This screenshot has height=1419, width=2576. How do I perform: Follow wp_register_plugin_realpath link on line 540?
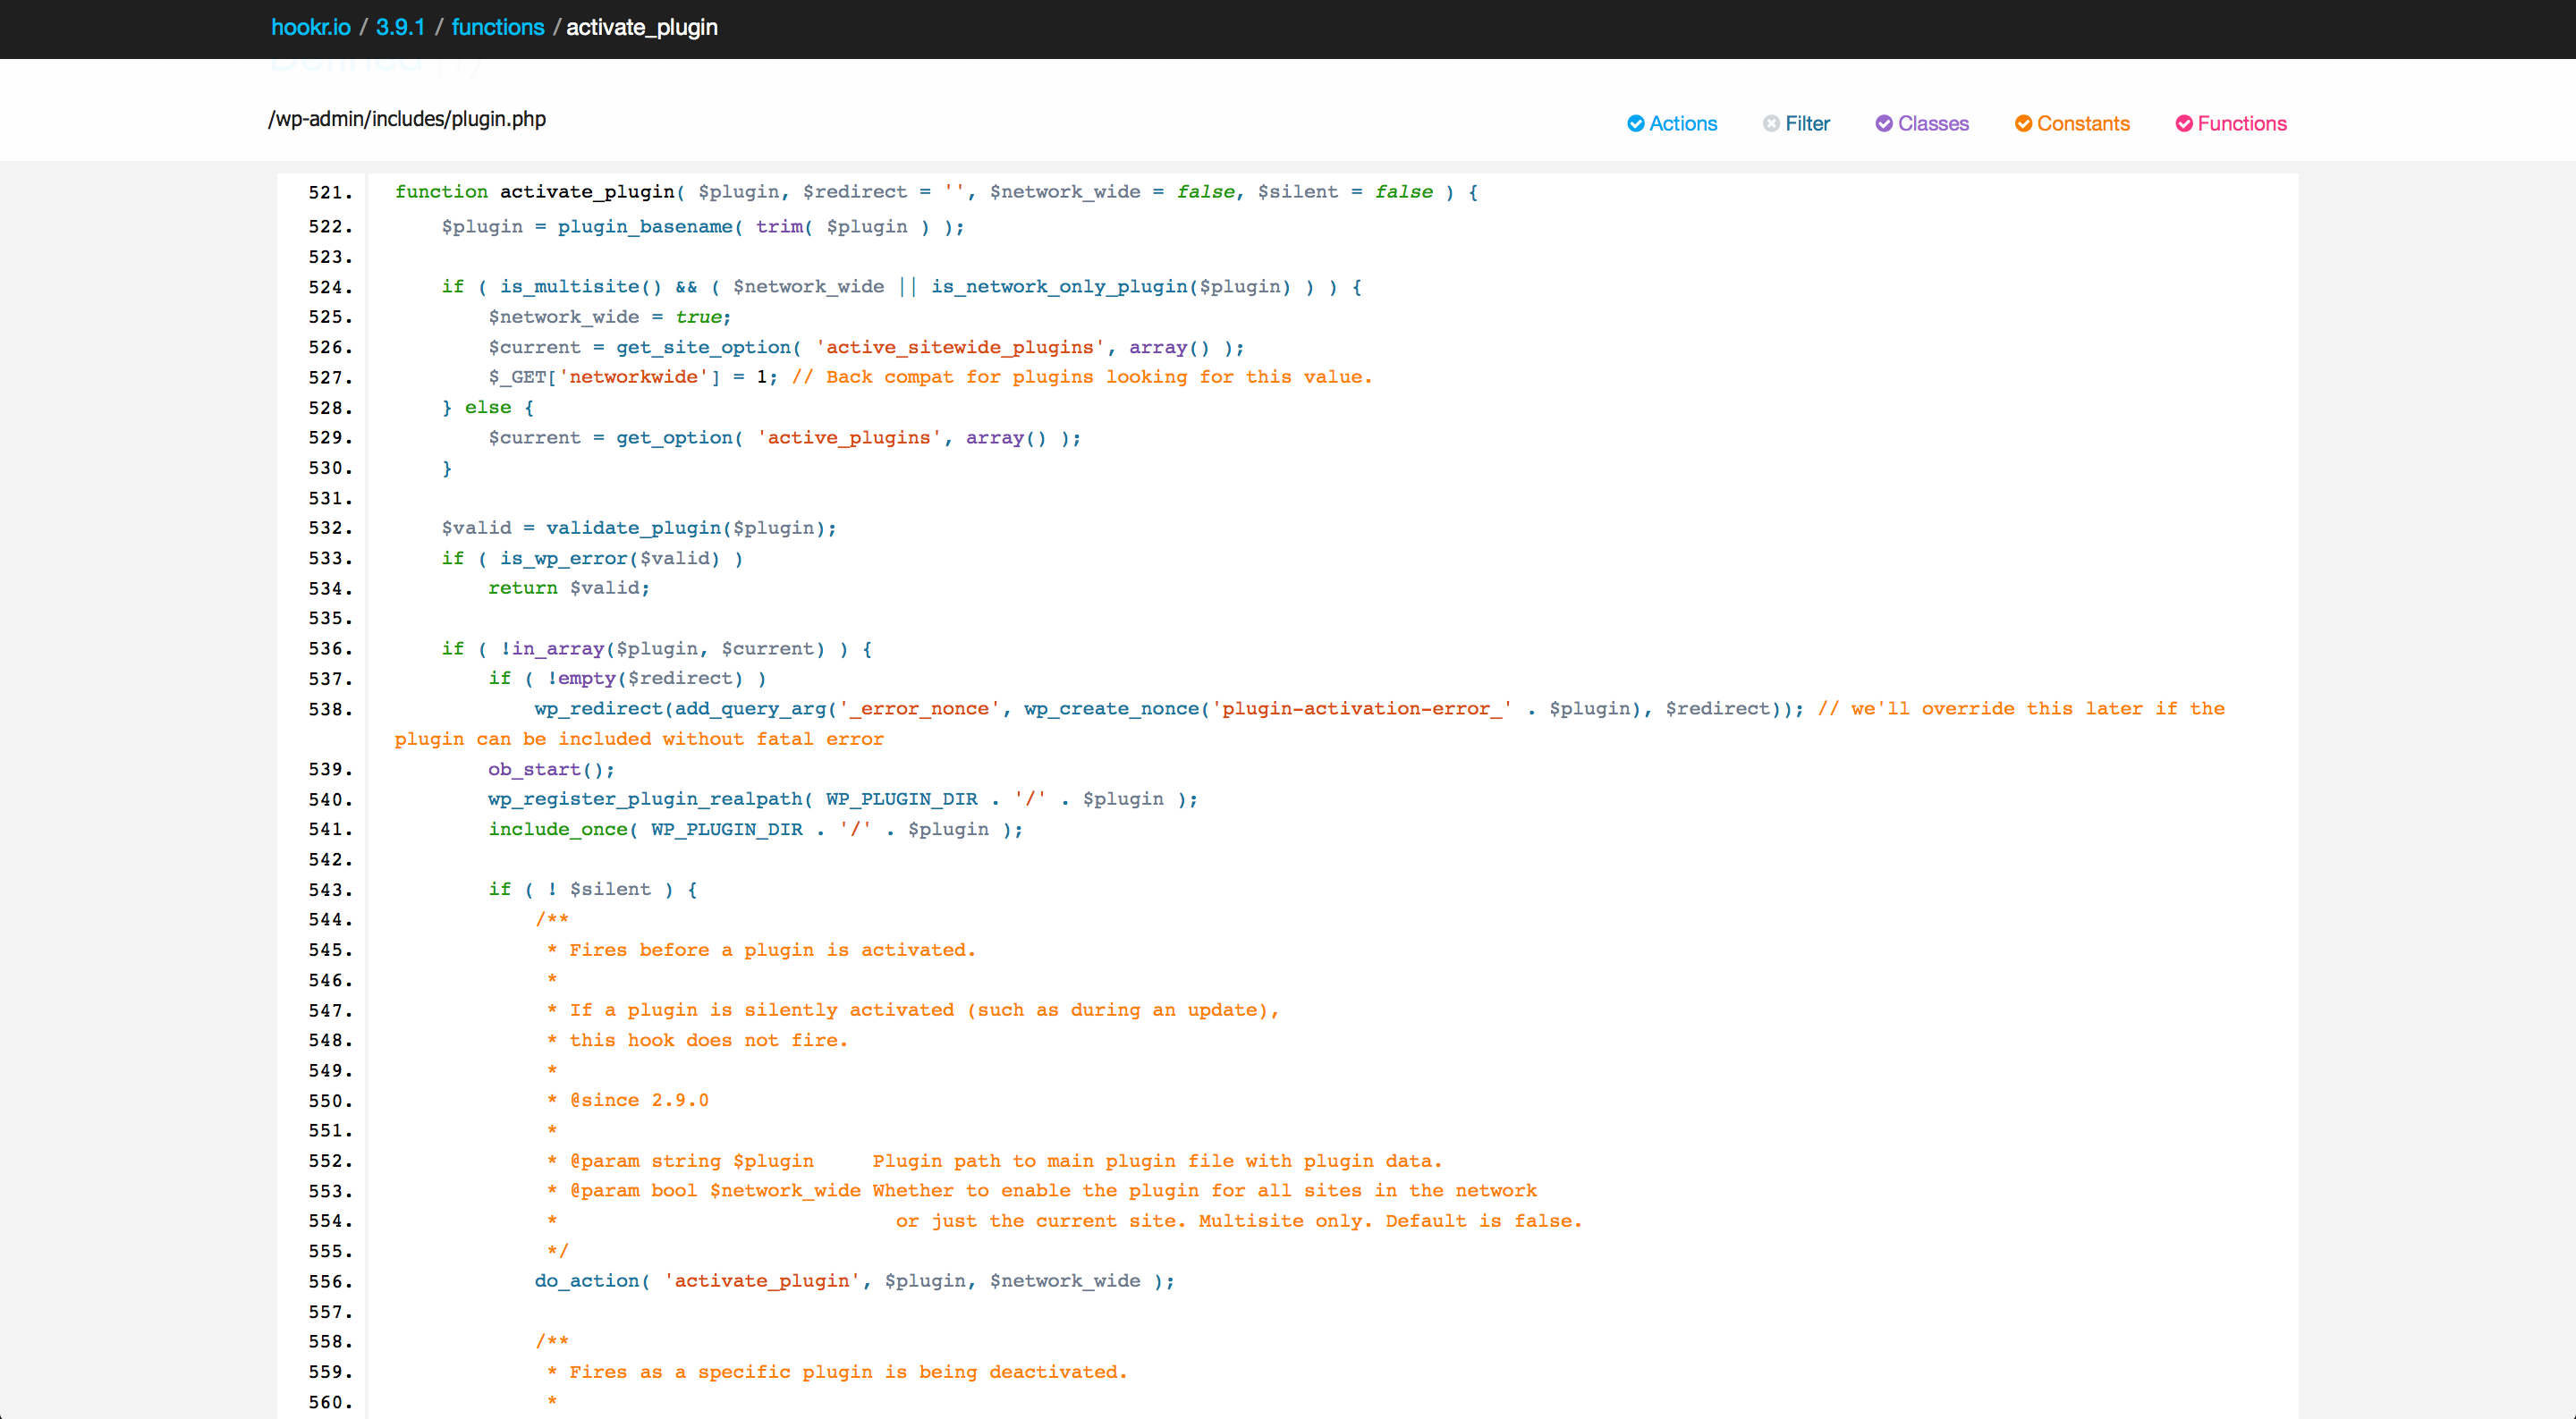644,799
